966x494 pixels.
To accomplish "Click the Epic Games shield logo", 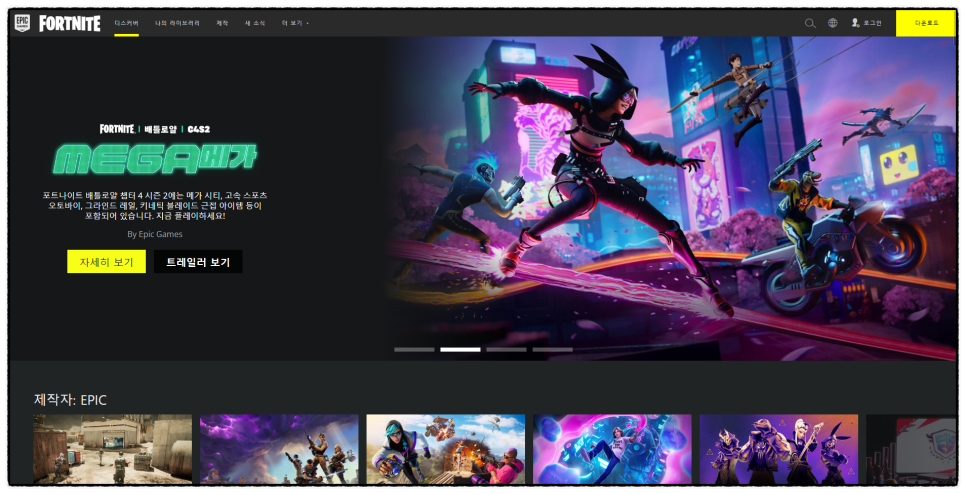I will point(22,23).
